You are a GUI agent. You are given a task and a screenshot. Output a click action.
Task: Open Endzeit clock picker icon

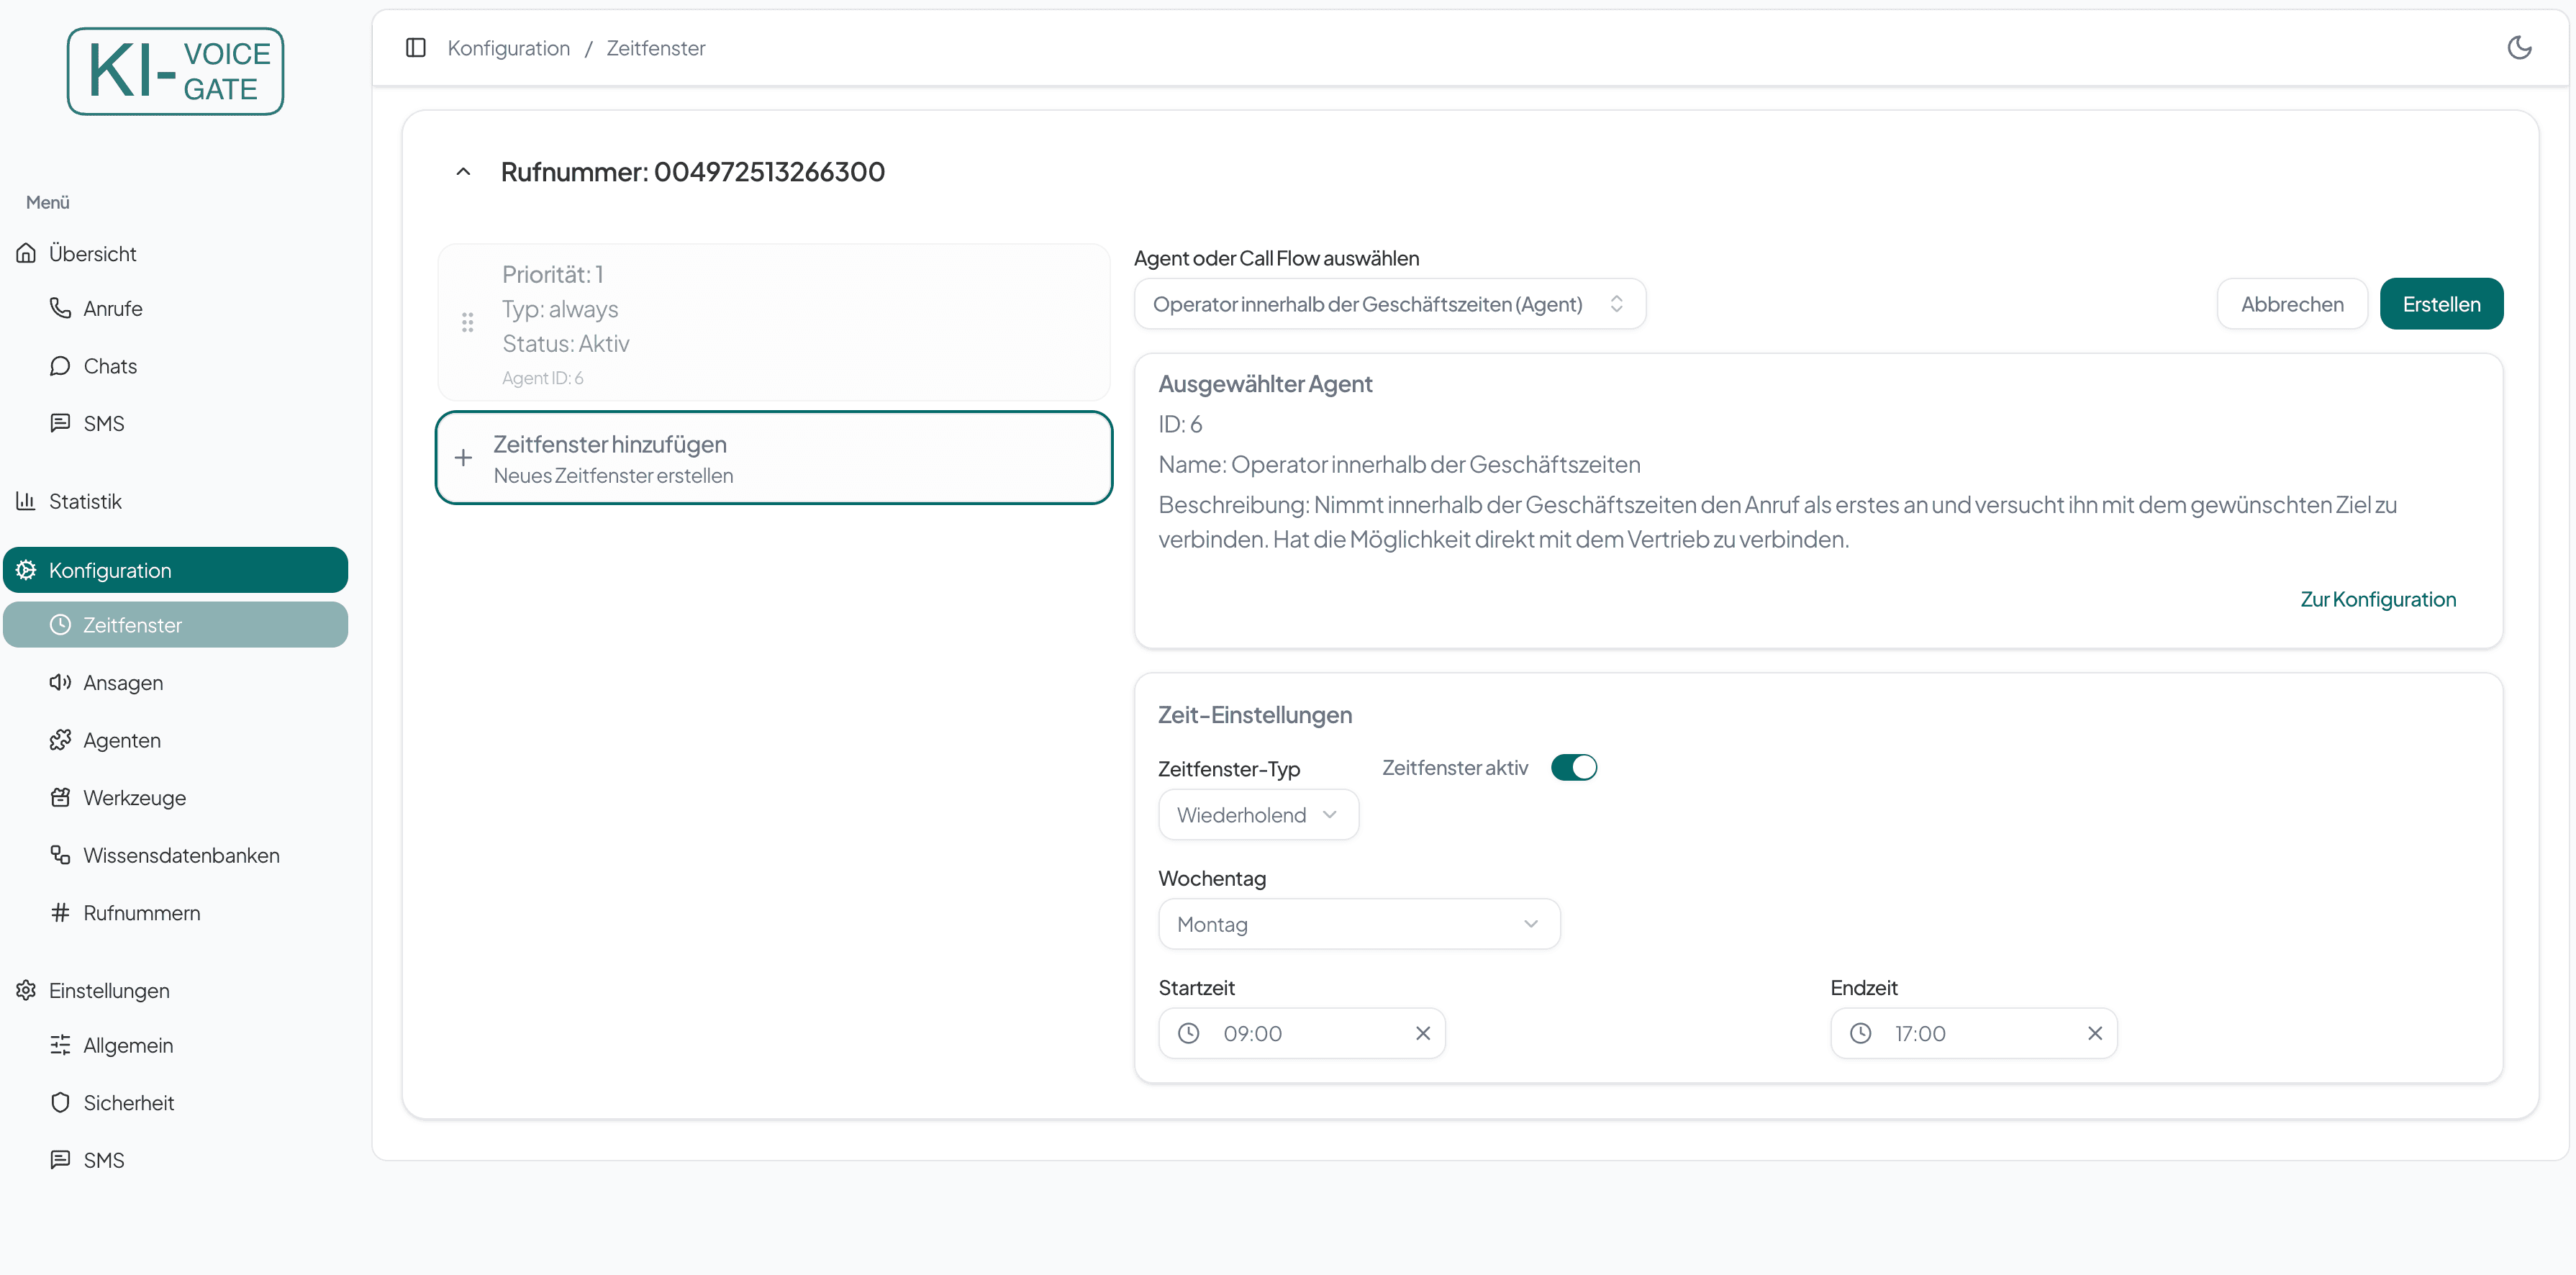[x=1860, y=1033]
